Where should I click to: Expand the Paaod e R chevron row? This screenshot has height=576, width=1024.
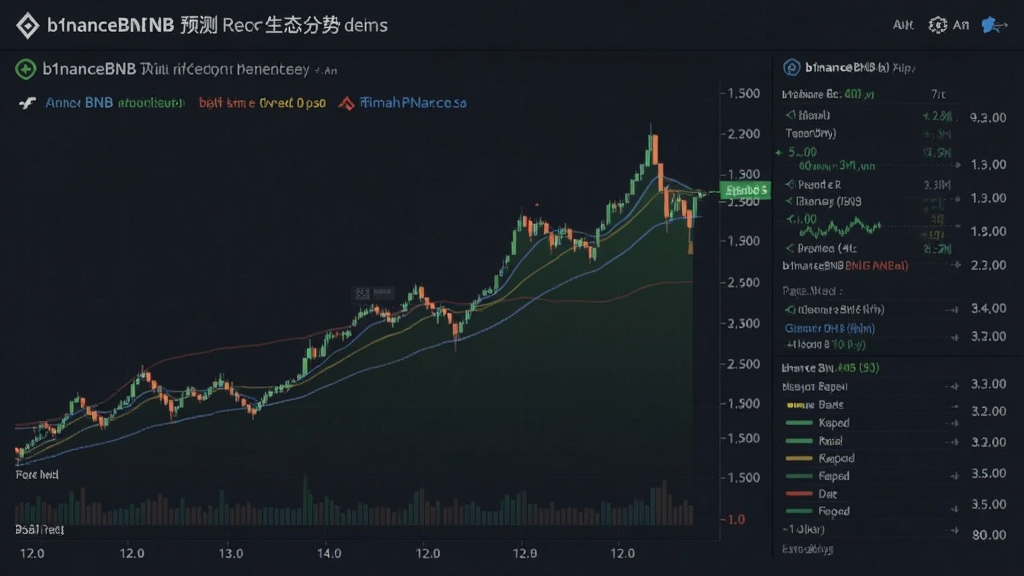point(790,185)
